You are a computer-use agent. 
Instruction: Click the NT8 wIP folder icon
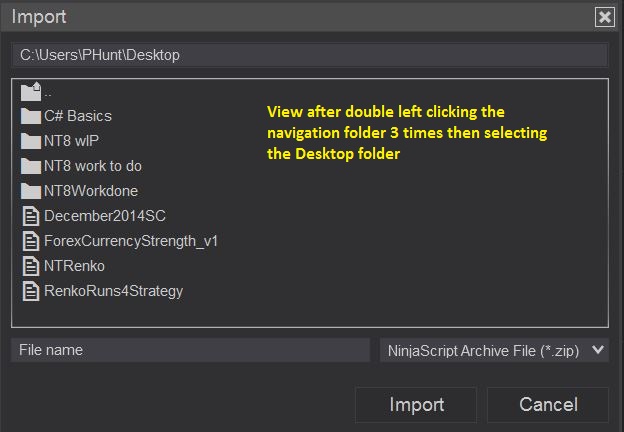coord(30,141)
